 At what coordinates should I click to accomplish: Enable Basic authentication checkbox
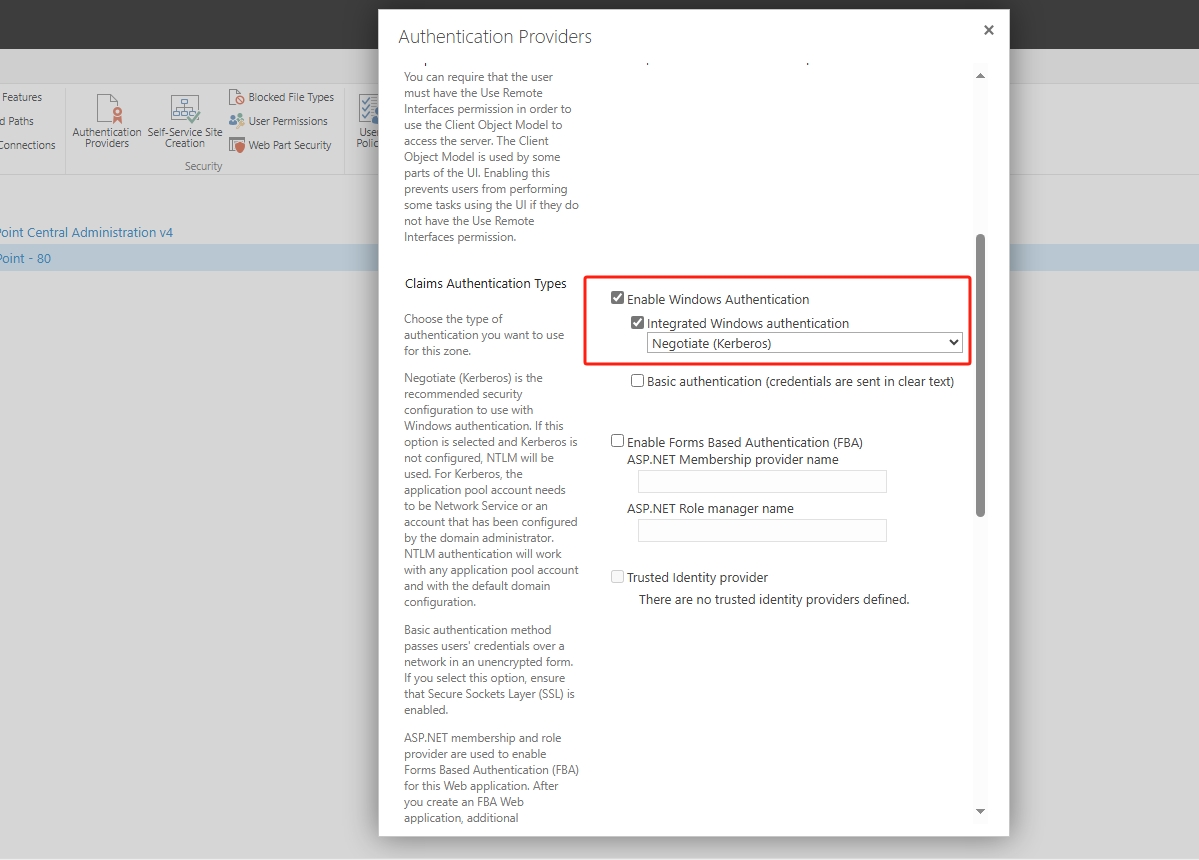637,380
